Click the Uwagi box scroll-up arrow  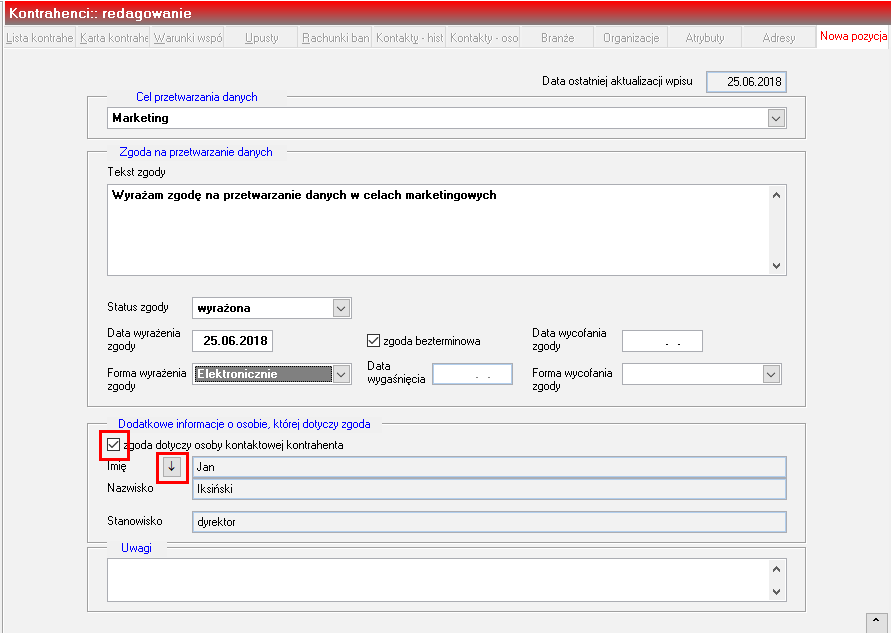coord(777,569)
